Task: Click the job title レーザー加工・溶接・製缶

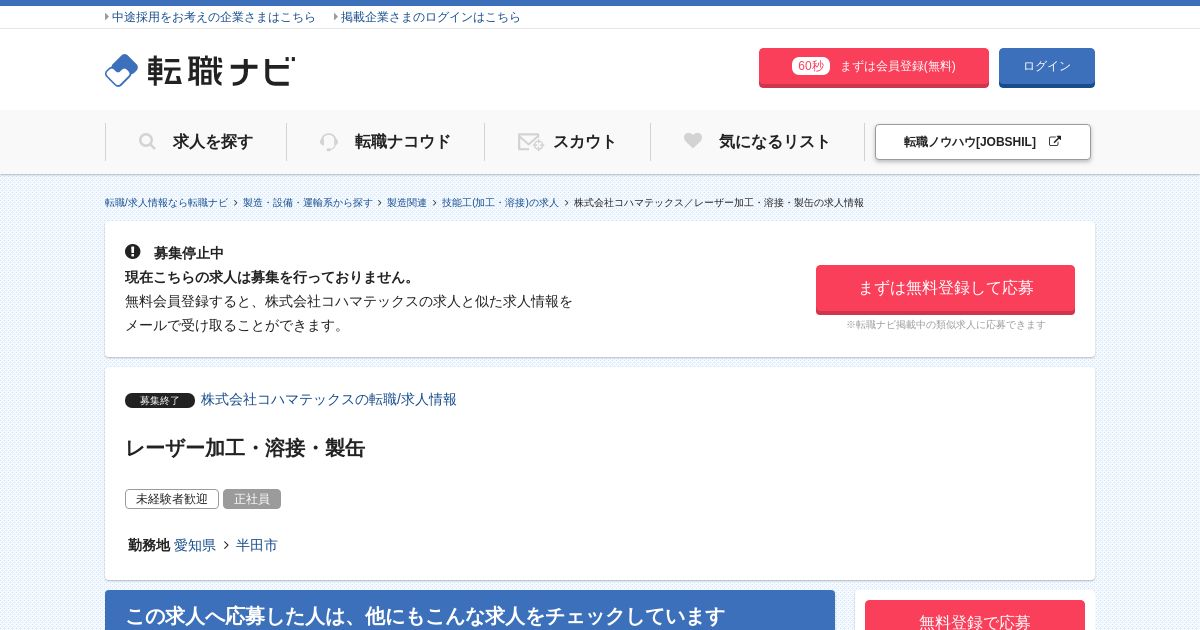Action: [245, 448]
